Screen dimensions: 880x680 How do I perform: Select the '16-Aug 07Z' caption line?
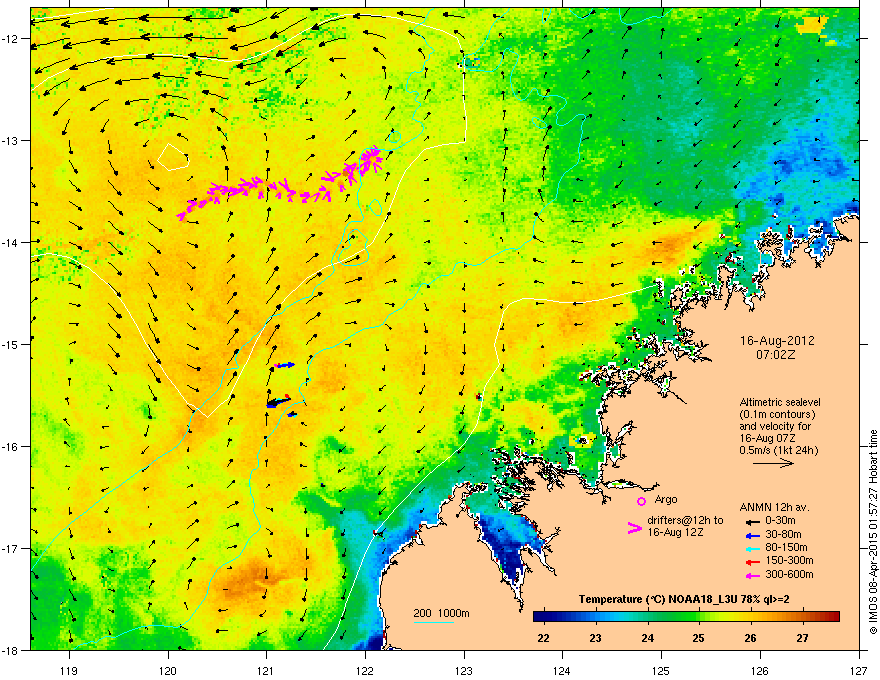[x=767, y=438]
